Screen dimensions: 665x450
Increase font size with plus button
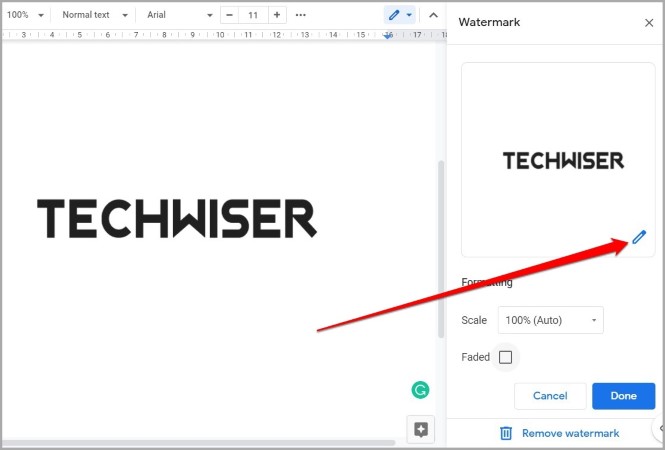click(x=277, y=15)
